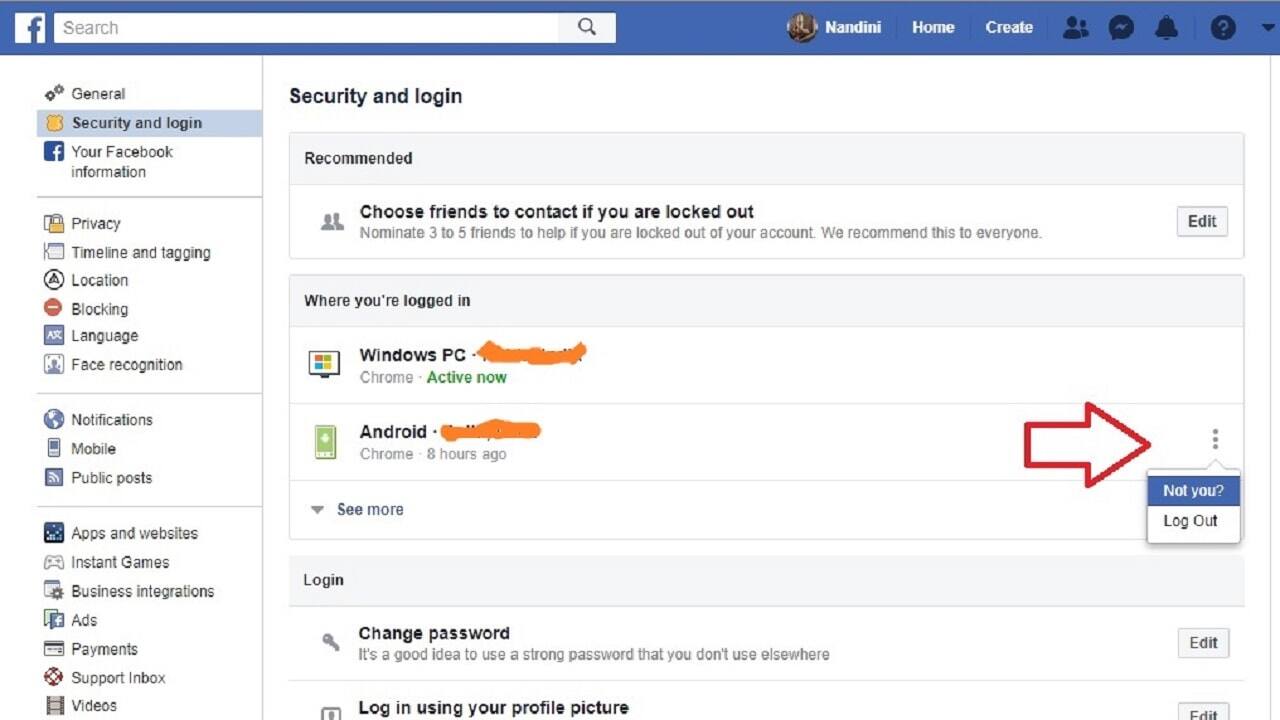Open Apps and websites settings
Viewport: 1280px width, 720px height.
pos(134,534)
